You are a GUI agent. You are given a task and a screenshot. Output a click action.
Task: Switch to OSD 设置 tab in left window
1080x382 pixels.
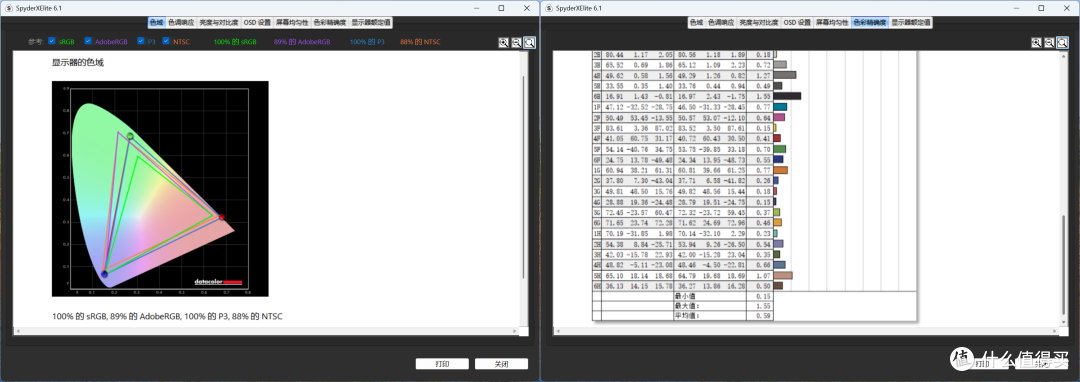pos(258,22)
